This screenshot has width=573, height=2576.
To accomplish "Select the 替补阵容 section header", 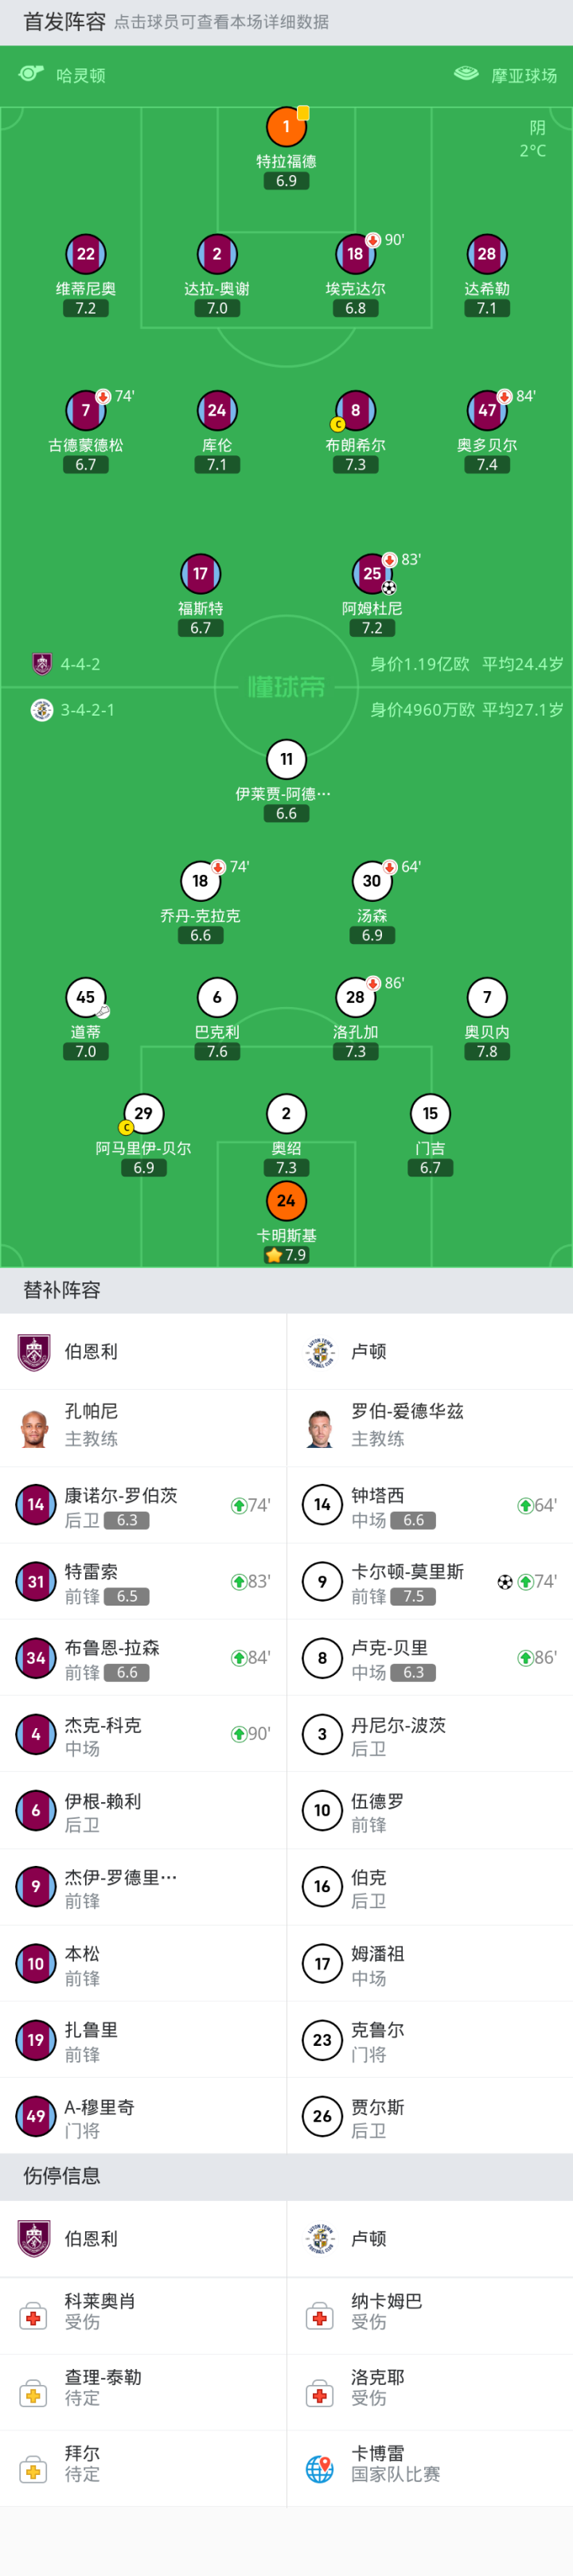I will pos(62,1290).
